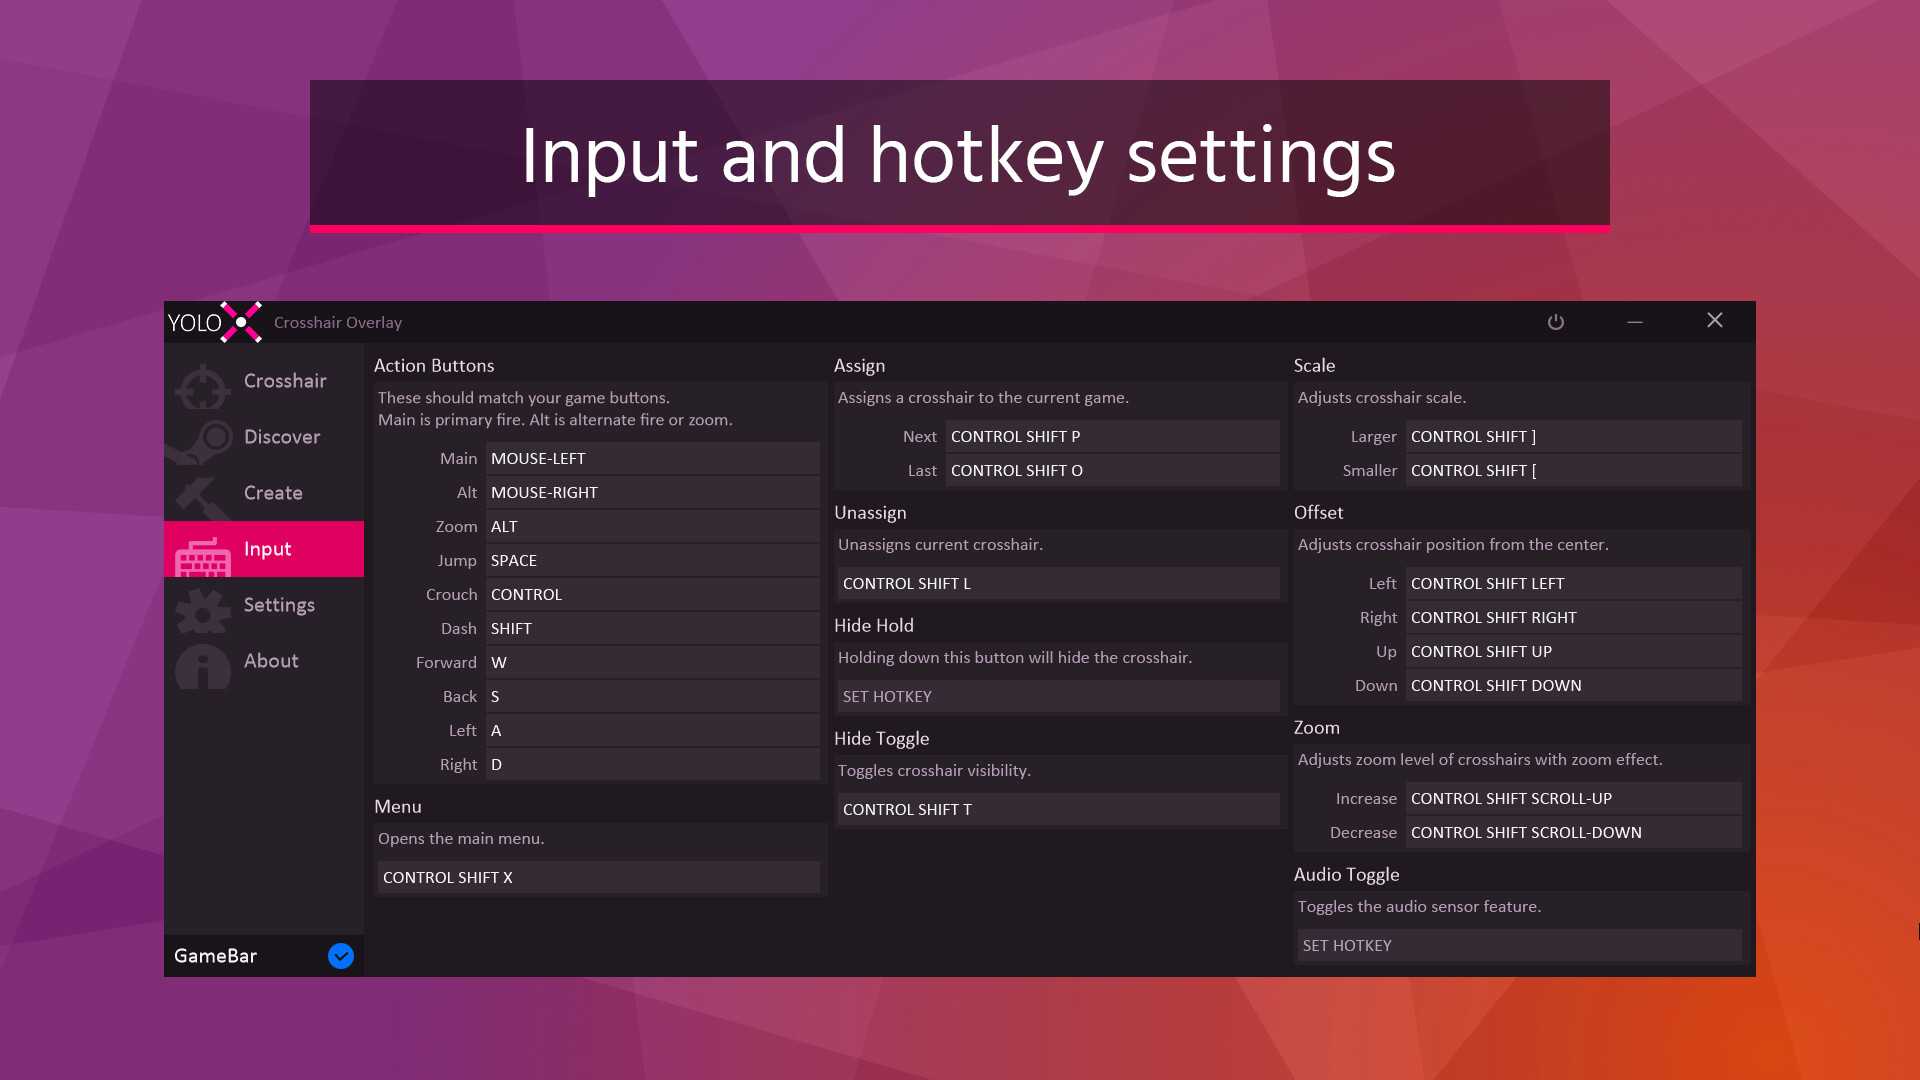
Task: Click the Input keyboard icon
Action: [x=203, y=555]
